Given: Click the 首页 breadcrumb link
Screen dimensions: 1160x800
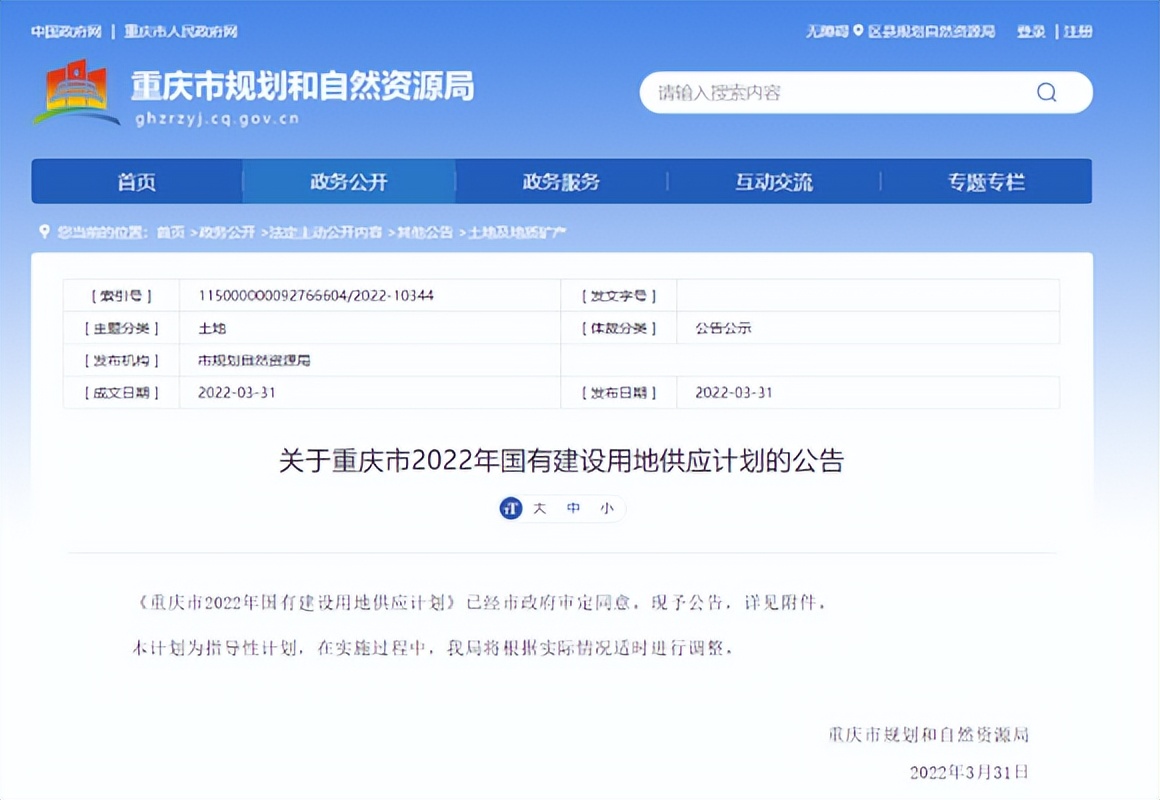Looking at the screenshot, I should pyautogui.click(x=170, y=232).
